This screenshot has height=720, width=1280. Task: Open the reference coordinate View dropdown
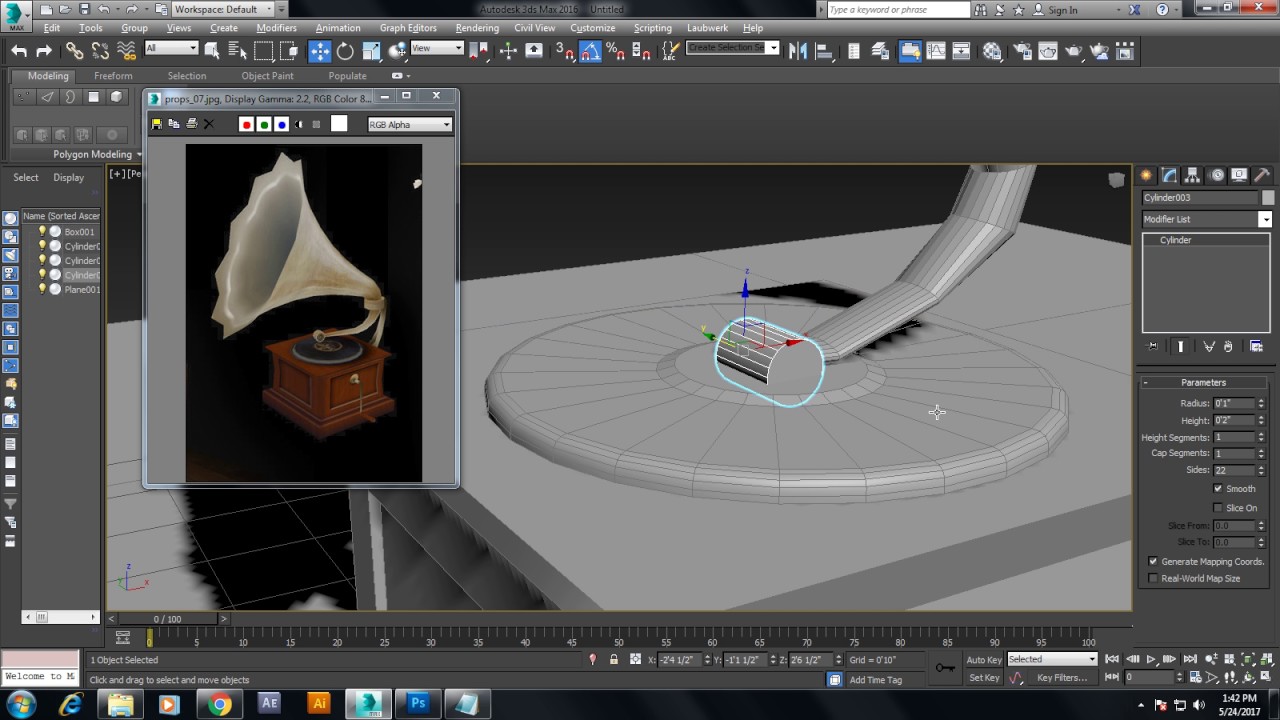[437, 48]
